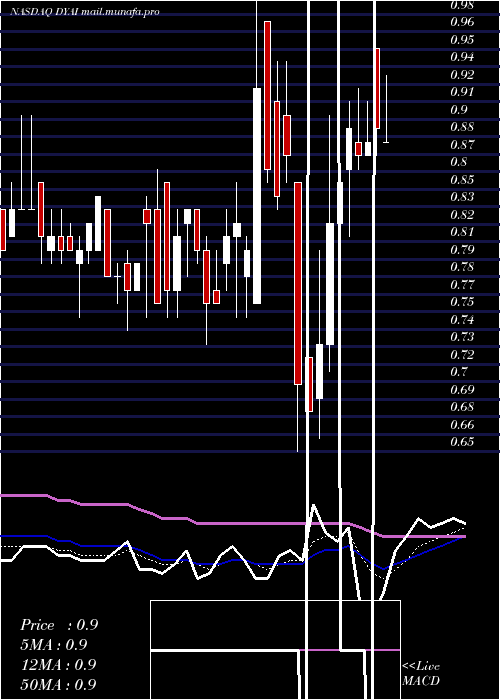Pick the 0.81 price axis label

[462, 232]
